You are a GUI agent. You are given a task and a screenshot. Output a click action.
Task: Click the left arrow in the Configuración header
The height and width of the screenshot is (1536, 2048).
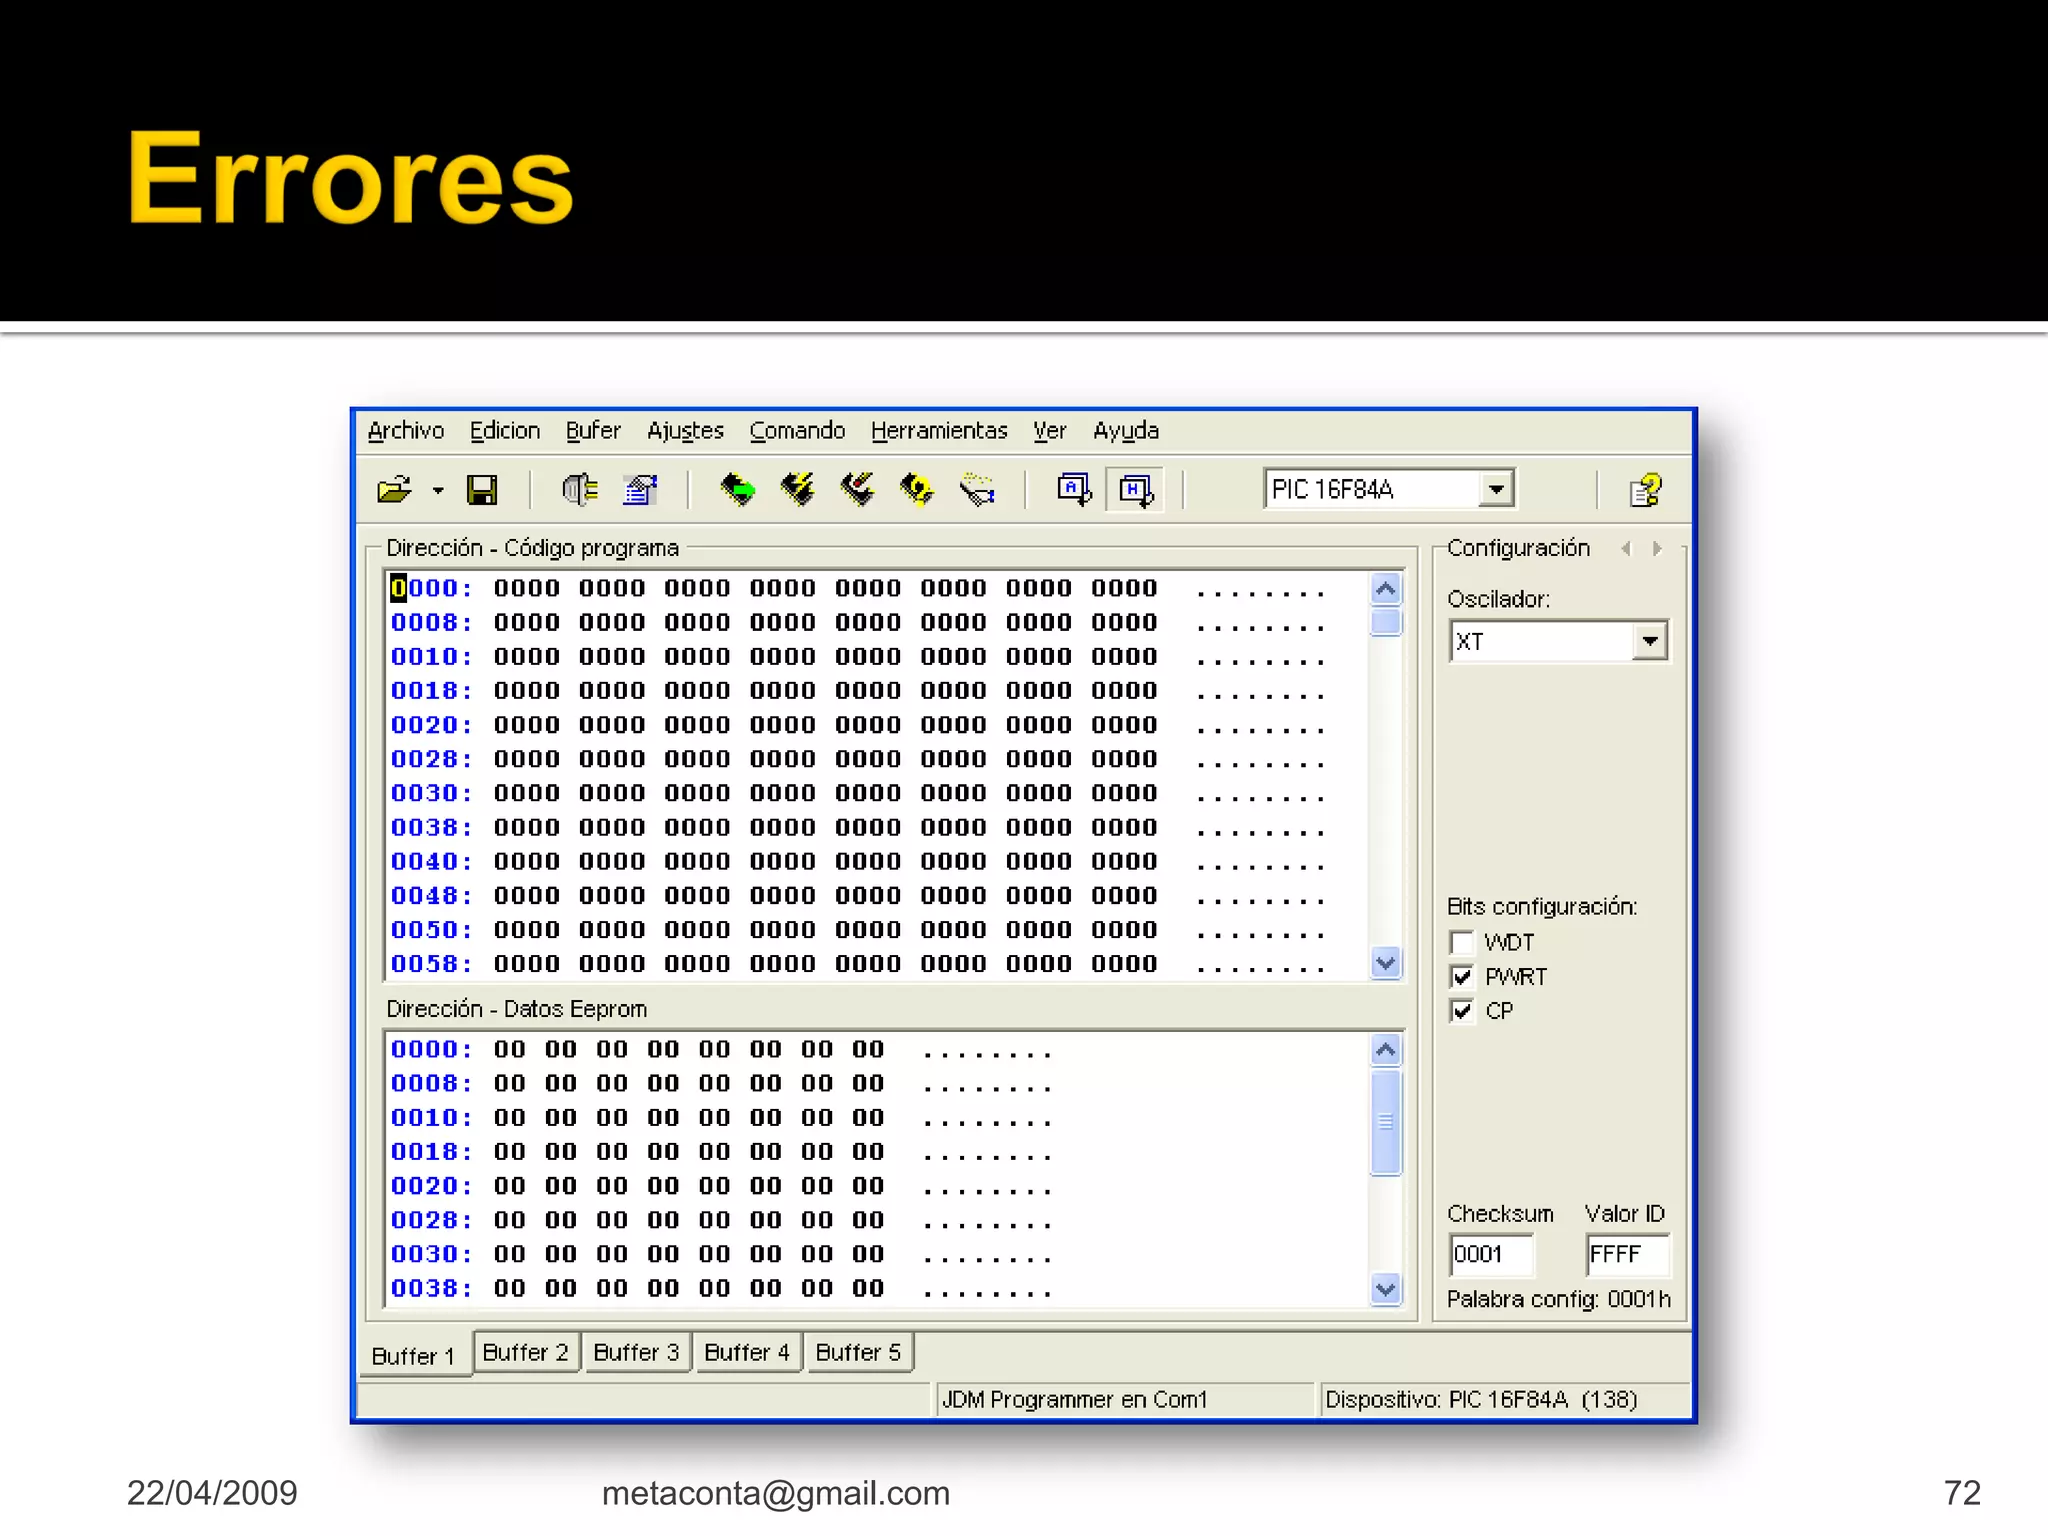coord(1627,548)
